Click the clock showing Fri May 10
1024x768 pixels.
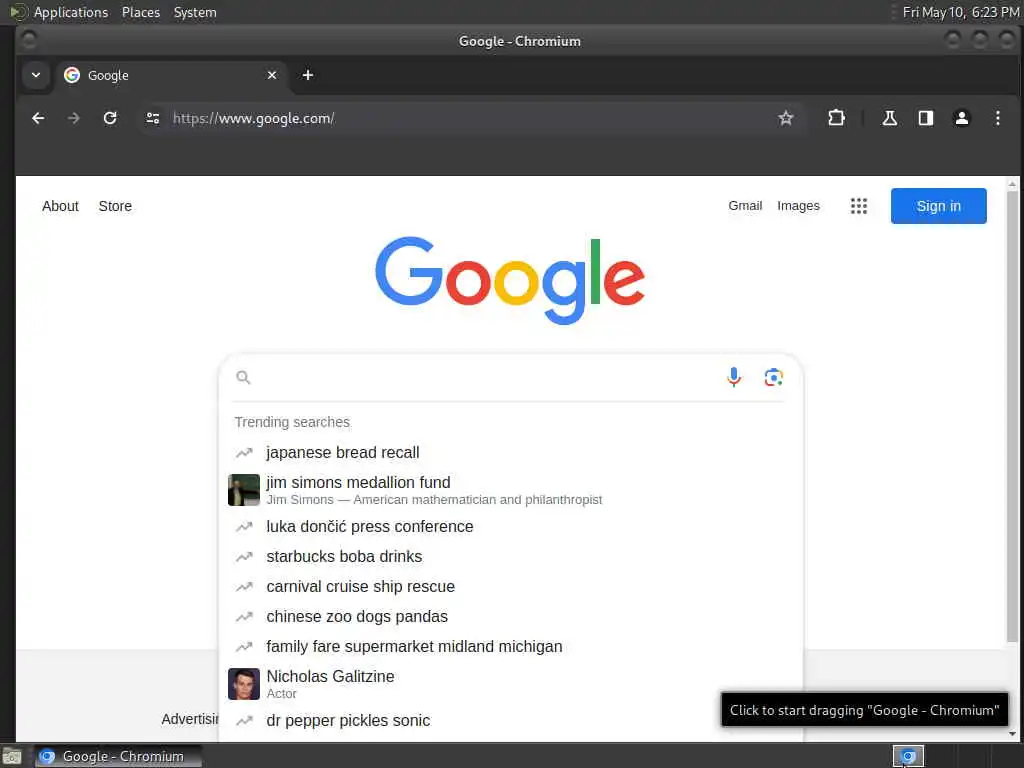click(x=960, y=12)
